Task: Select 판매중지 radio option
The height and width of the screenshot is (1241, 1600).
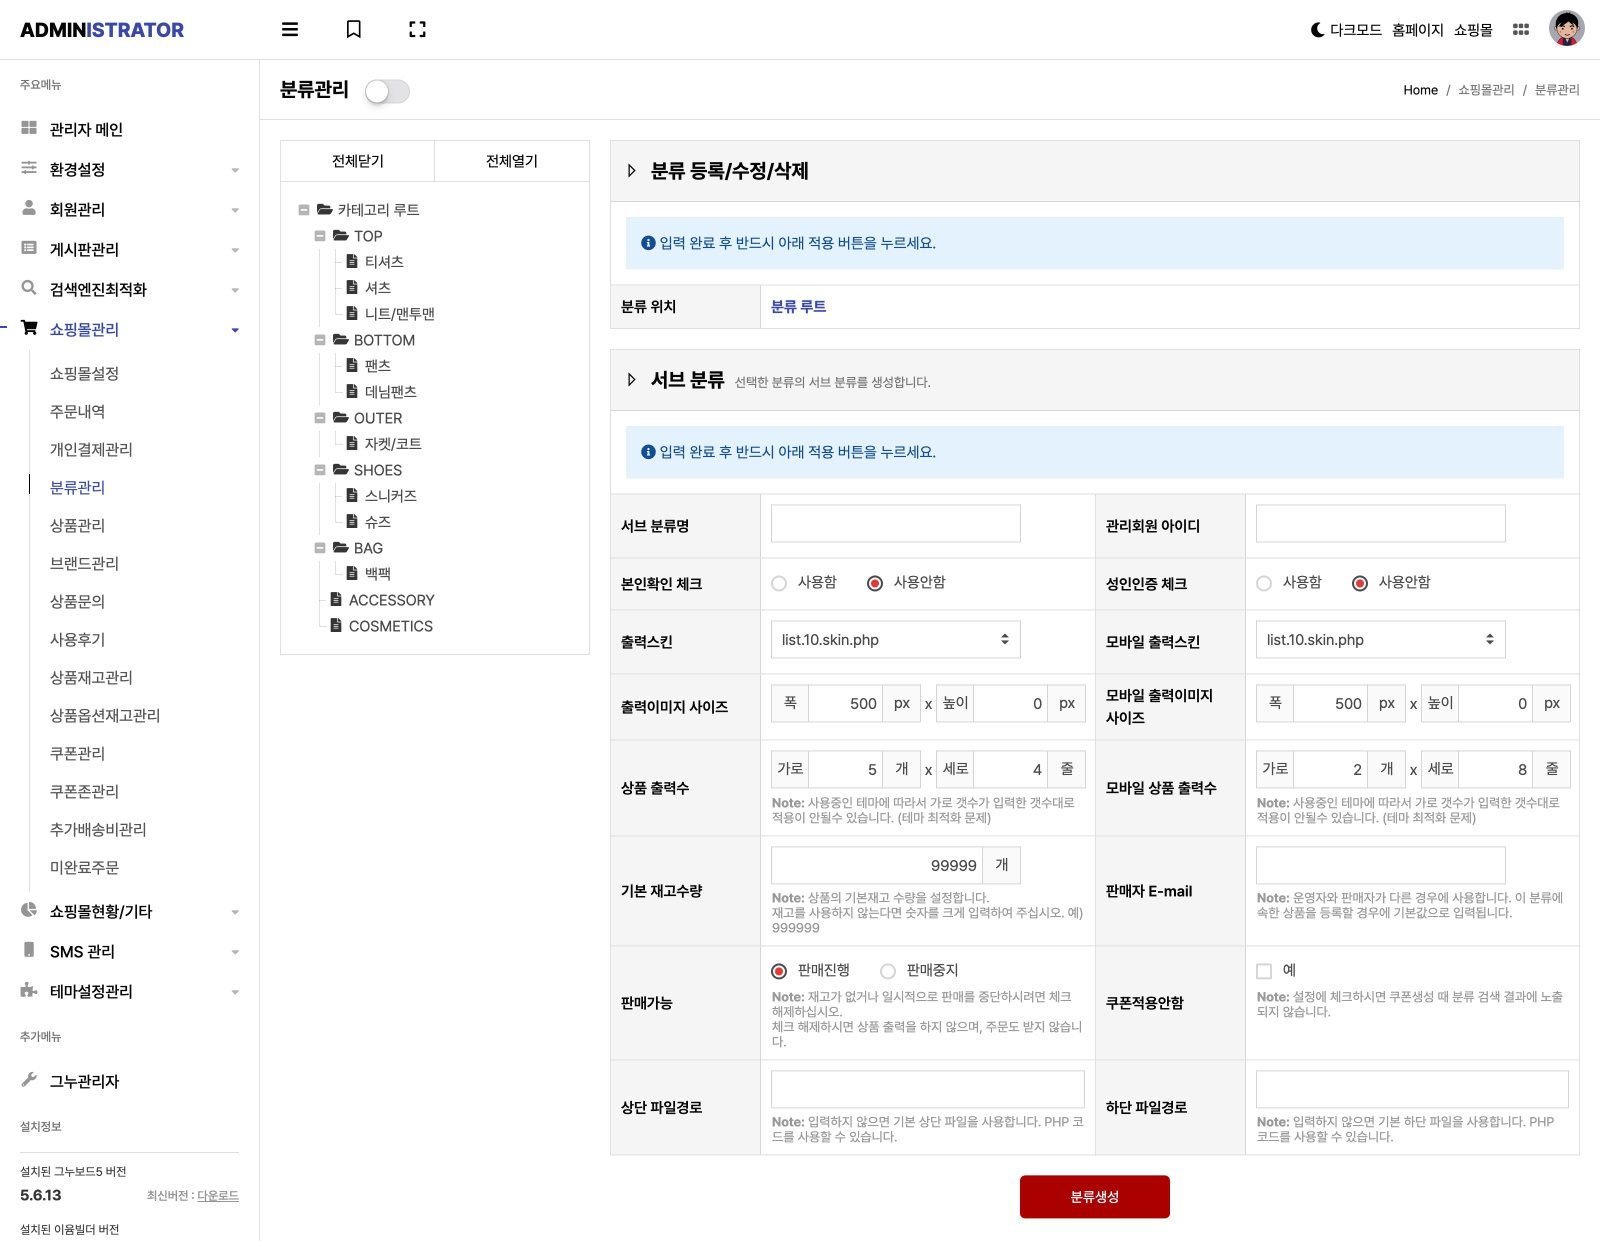Action: (888, 971)
